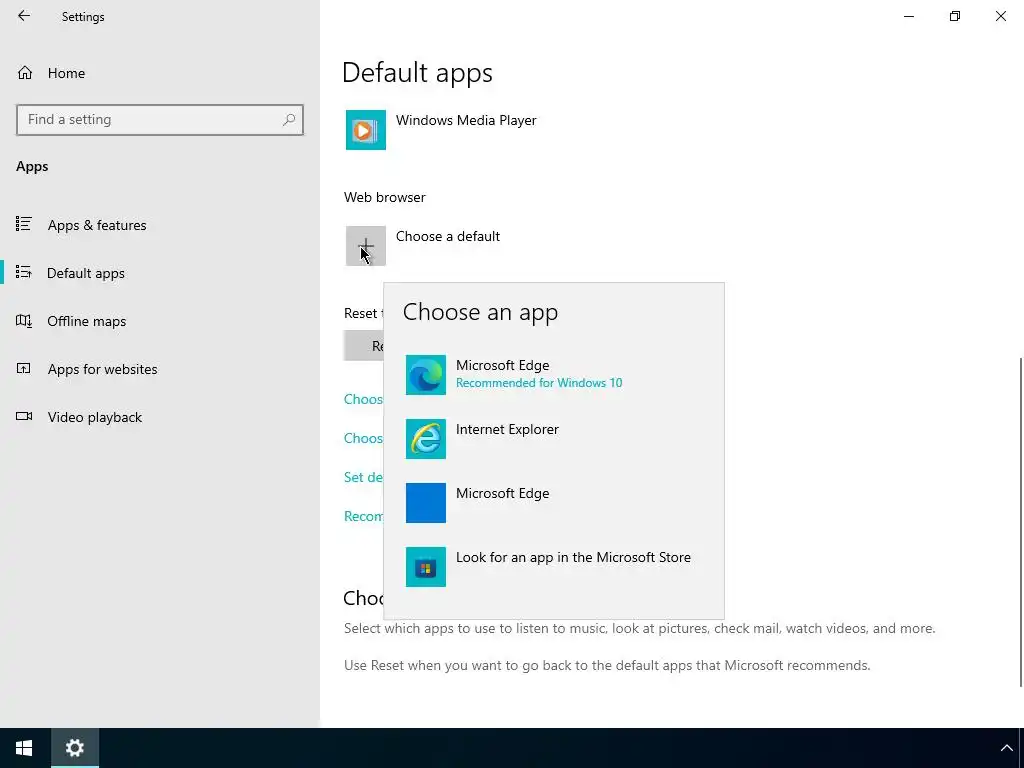The height and width of the screenshot is (768, 1024).
Task: Click the Default apps sidebar icon
Action: tap(24, 272)
